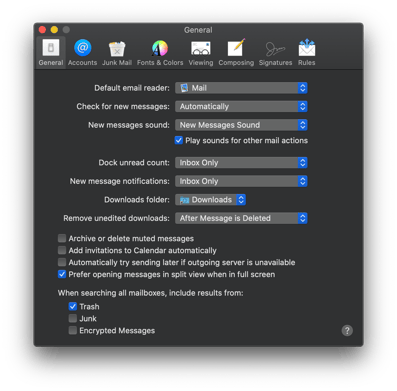The height and width of the screenshot is (391, 397).
Task: Open the Accounts preferences icon
Action: coord(82,52)
